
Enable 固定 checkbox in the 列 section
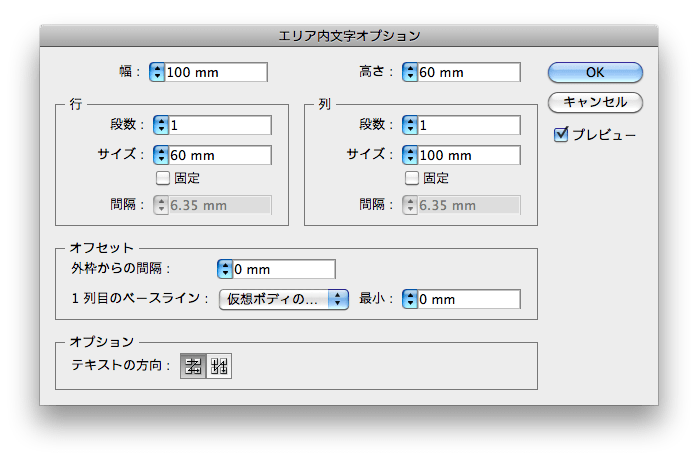[411, 178]
